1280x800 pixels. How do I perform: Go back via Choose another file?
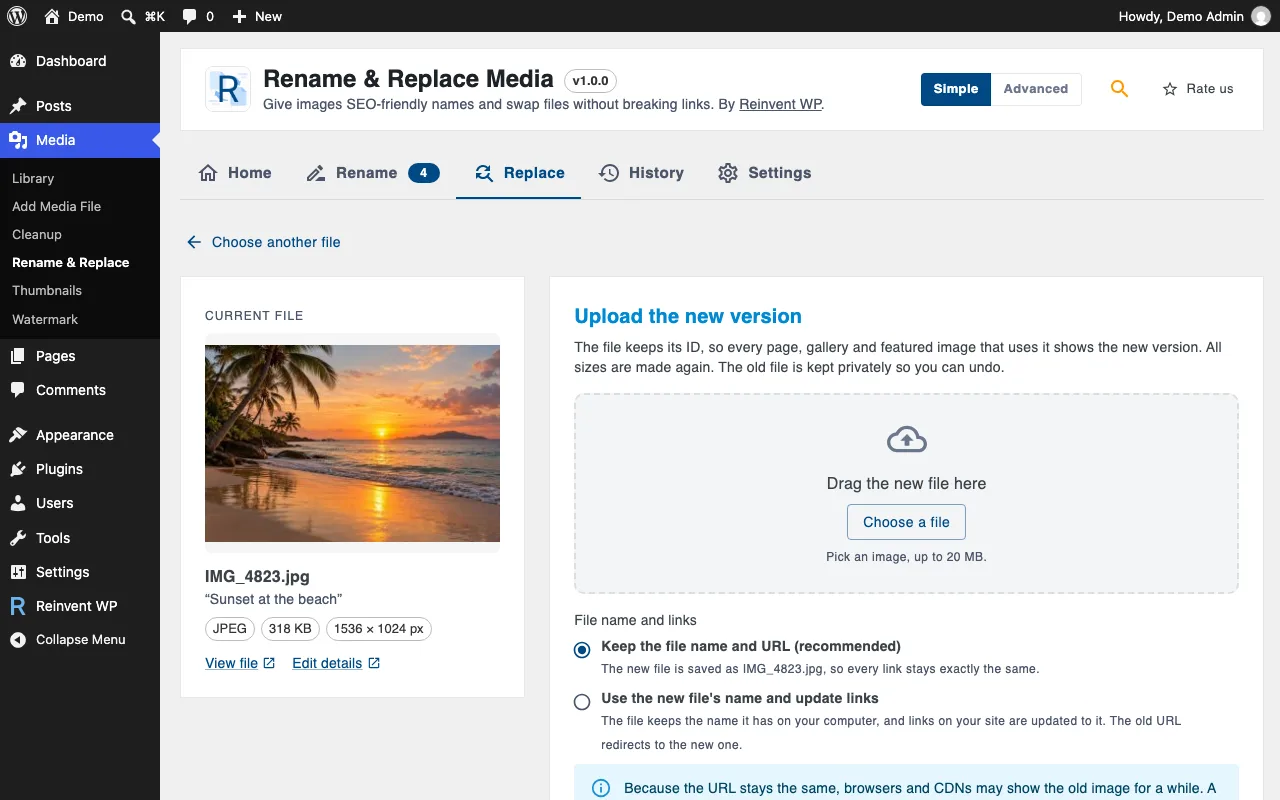[x=264, y=242]
